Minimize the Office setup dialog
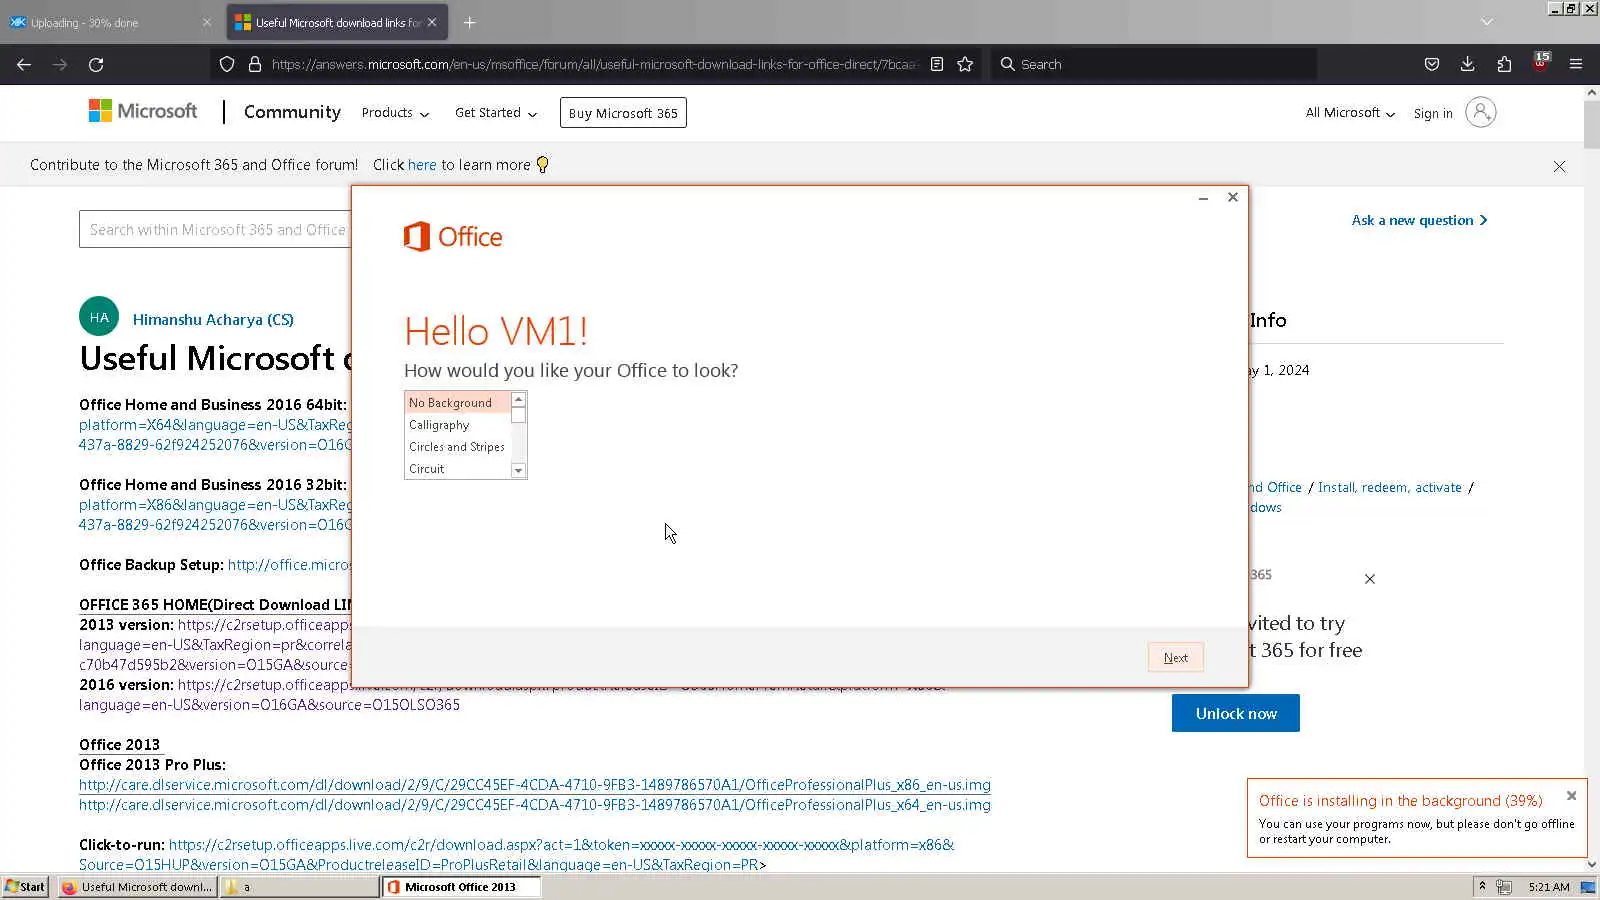Image resolution: width=1600 pixels, height=900 pixels. click(x=1204, y=198)
